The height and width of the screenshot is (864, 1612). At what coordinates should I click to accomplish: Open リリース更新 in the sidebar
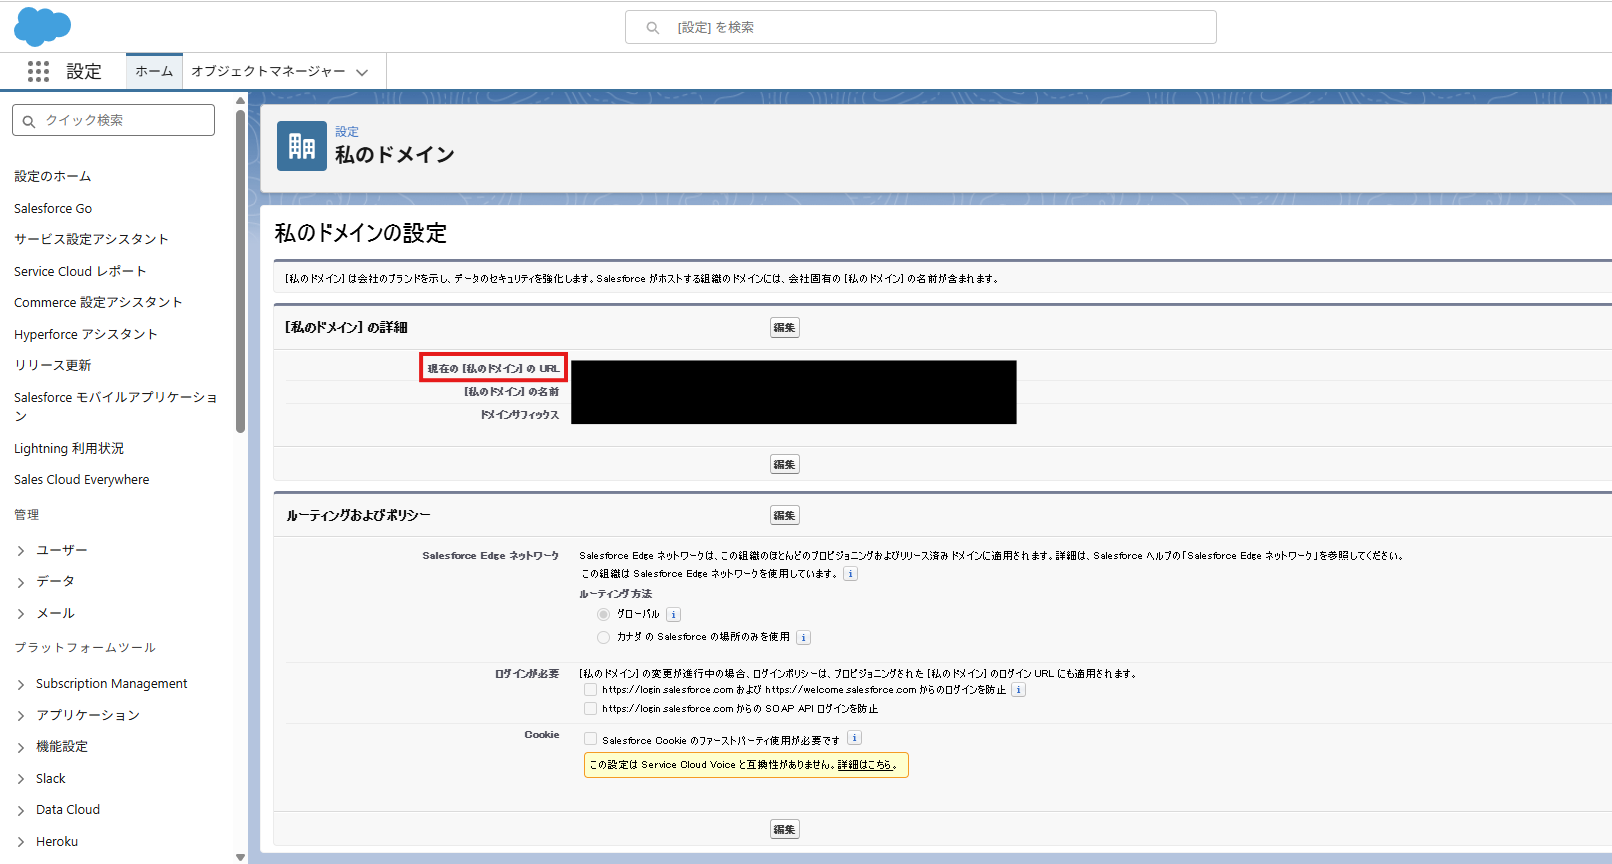53,365
